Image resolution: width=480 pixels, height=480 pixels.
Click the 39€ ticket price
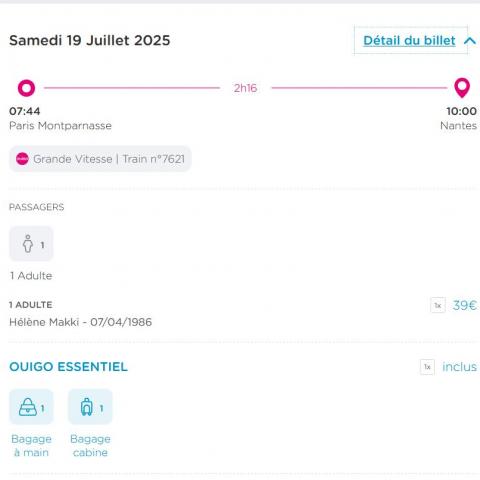[465, 305]
